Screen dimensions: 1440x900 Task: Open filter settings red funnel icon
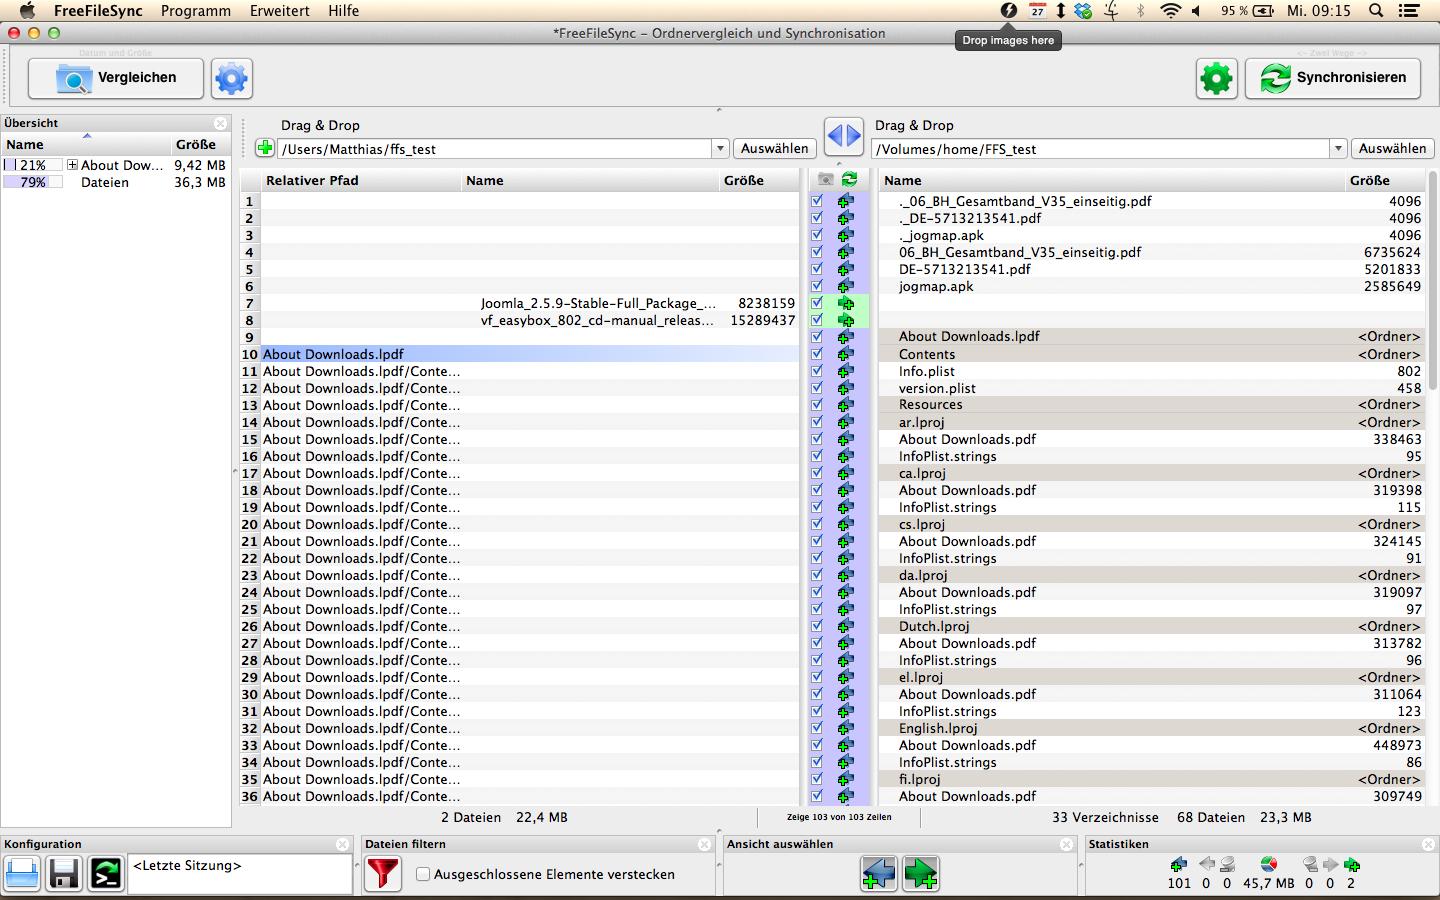383,874
